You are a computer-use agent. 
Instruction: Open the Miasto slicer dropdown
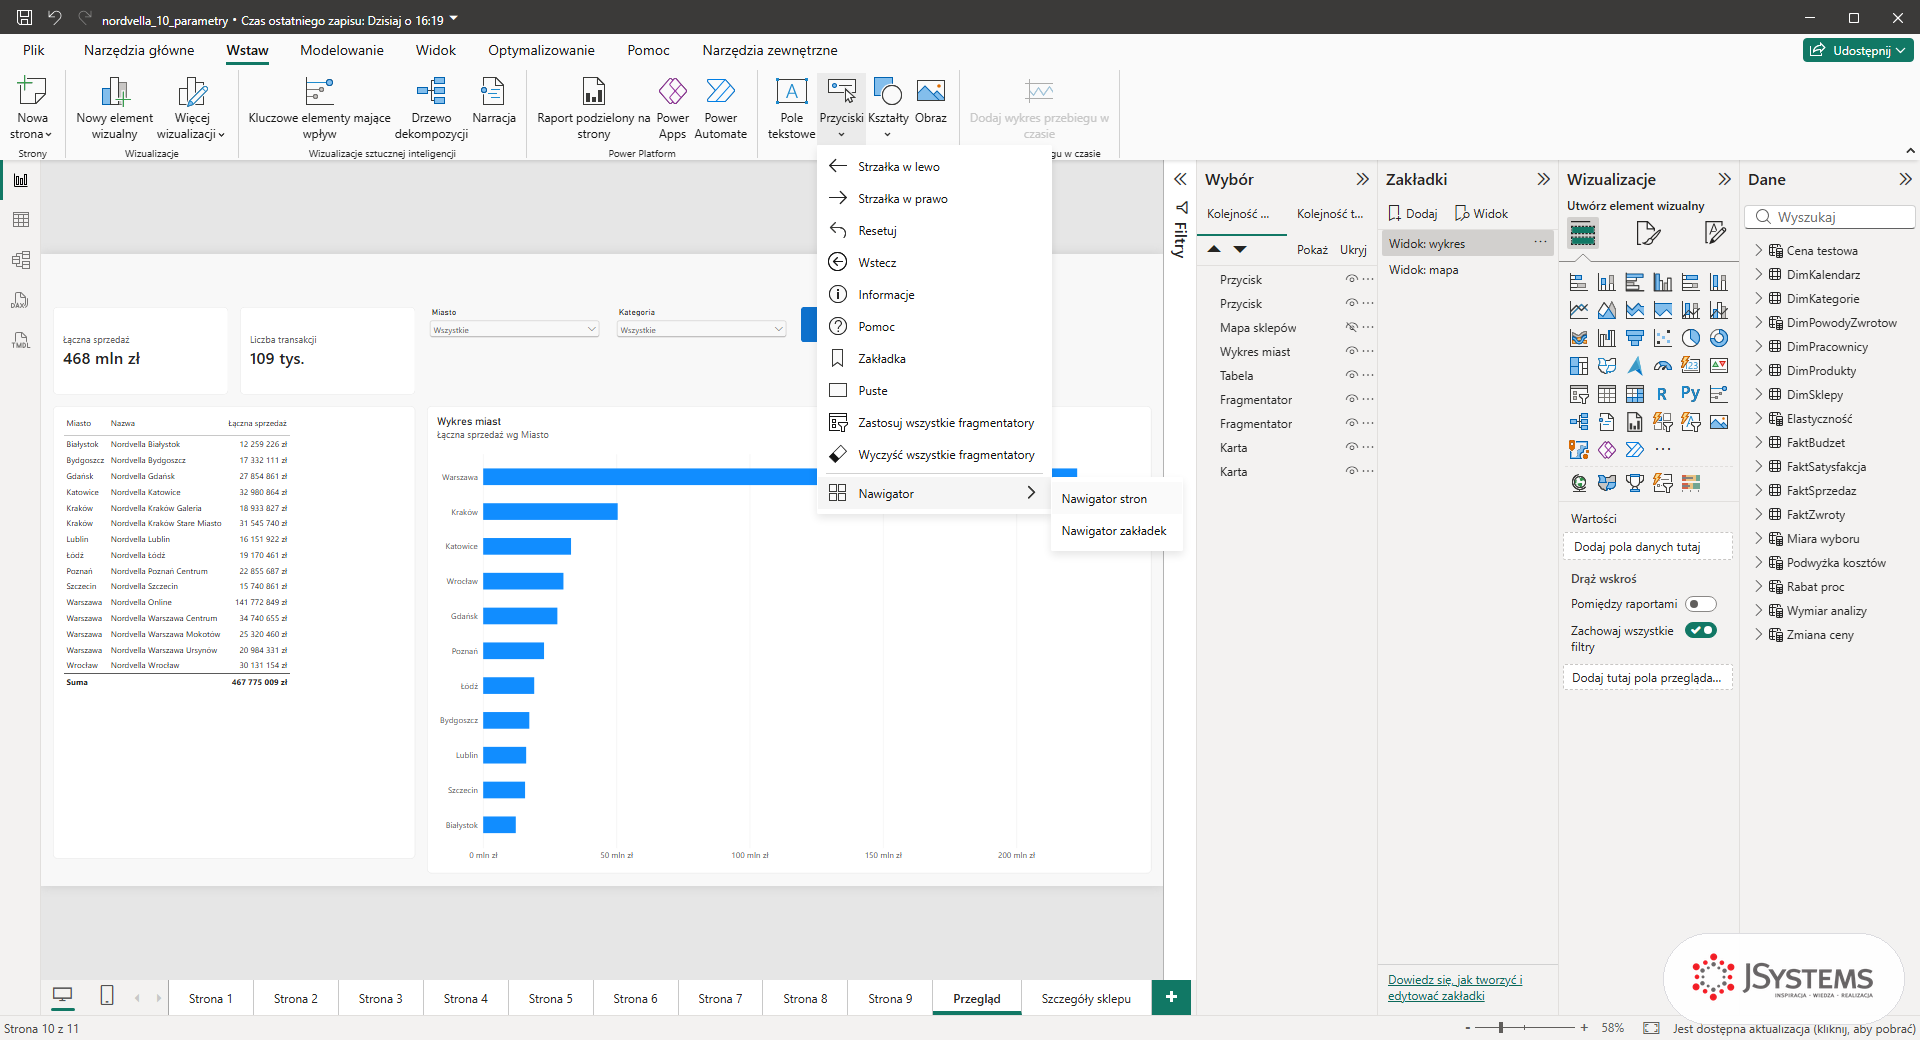coord(514,329)
